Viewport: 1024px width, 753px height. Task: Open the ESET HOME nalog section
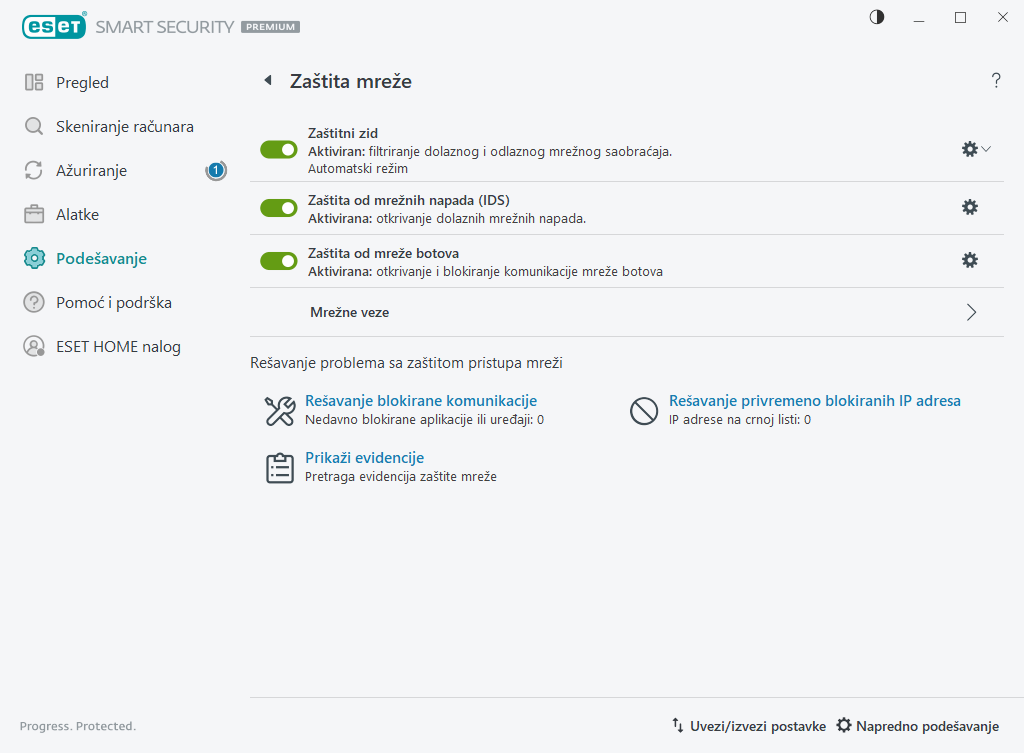click(118, 347)
